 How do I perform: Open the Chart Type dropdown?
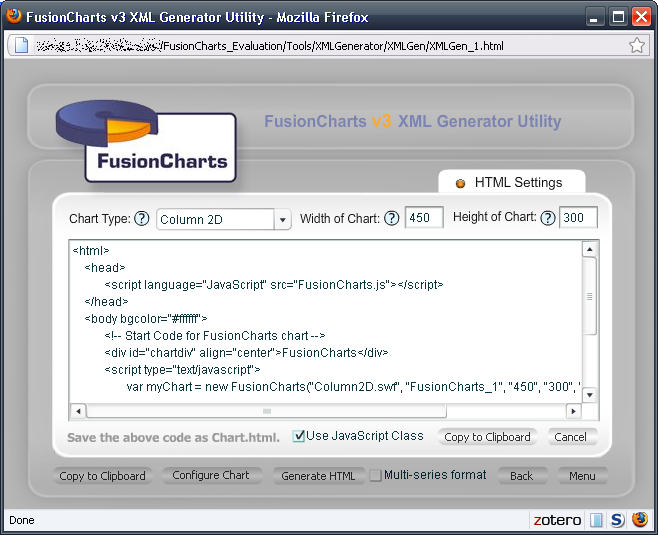[x=282, y=220]
